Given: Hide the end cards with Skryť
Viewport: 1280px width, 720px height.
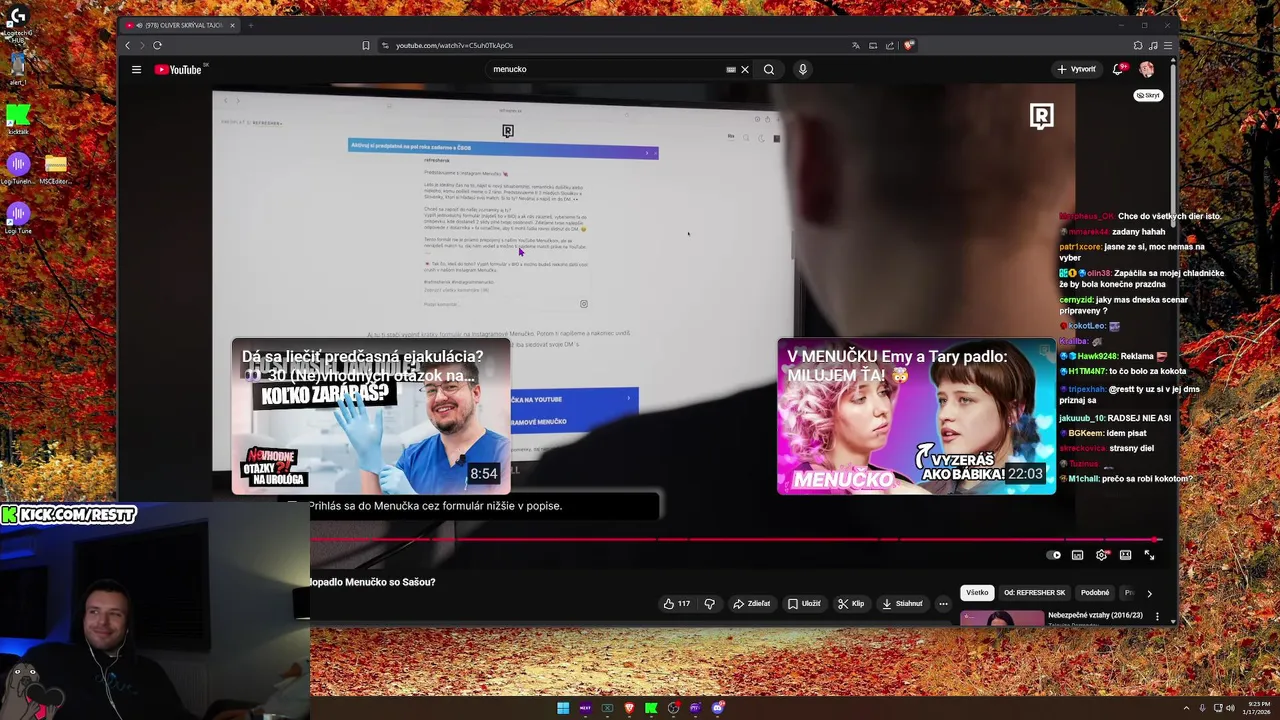Looking at the screenshot, I should tap(1148, 95).
